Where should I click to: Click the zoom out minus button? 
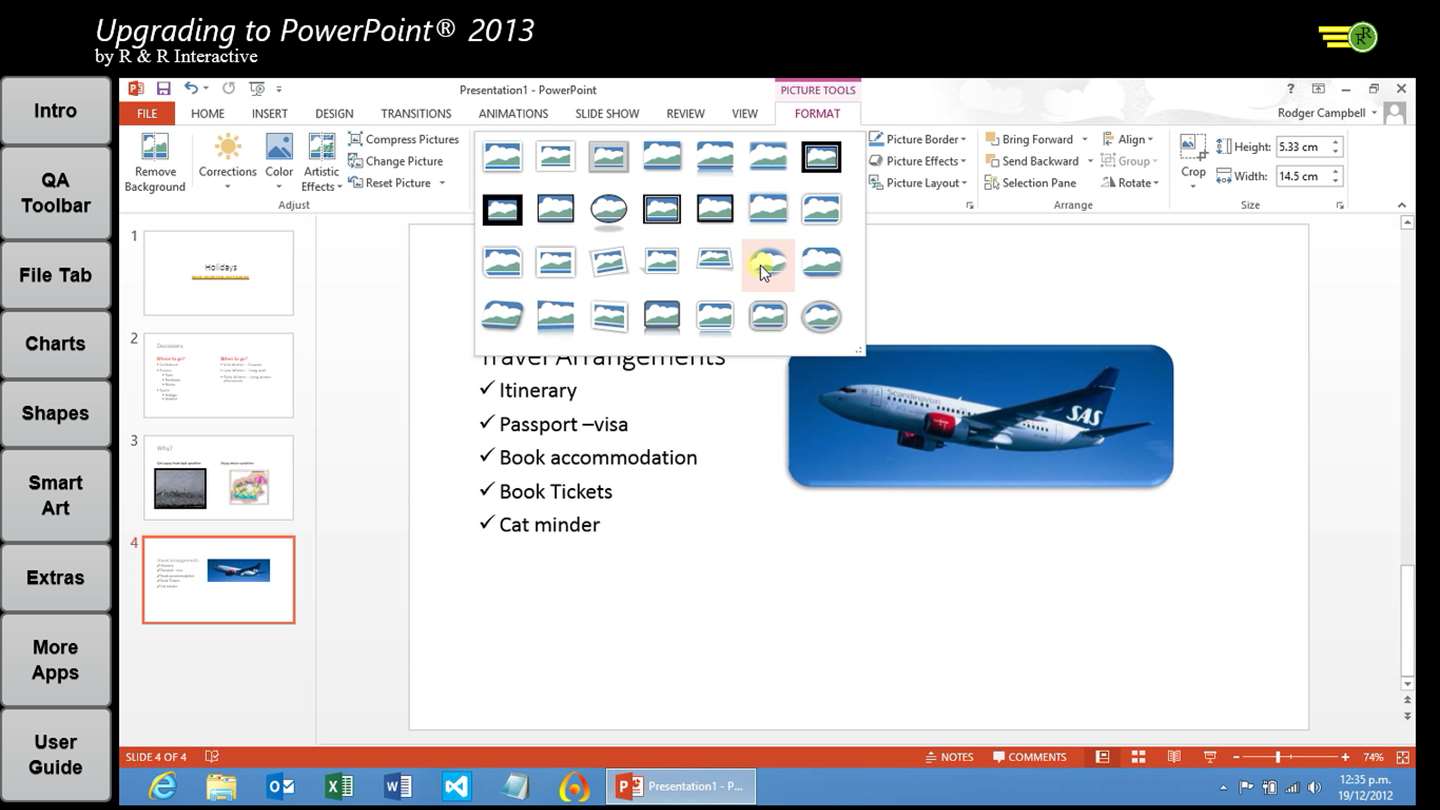click(1236, 757)
